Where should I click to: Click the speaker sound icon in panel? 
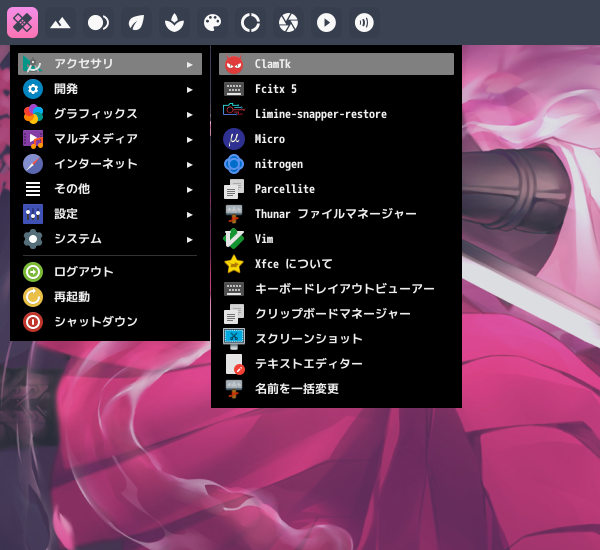pos(364,21)
